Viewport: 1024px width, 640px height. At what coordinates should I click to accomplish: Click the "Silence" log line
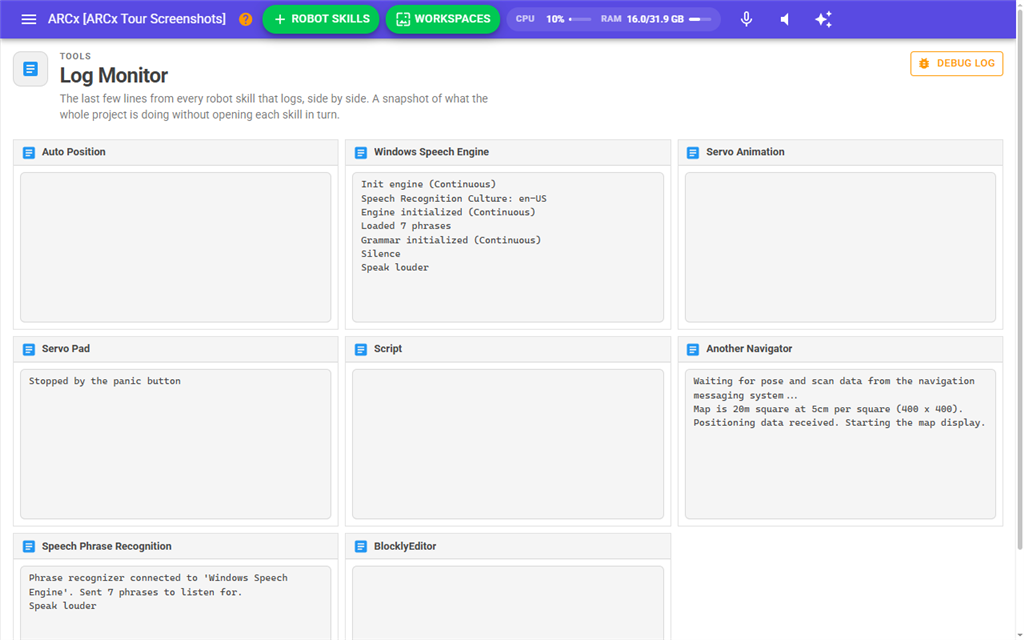point(381,254)
